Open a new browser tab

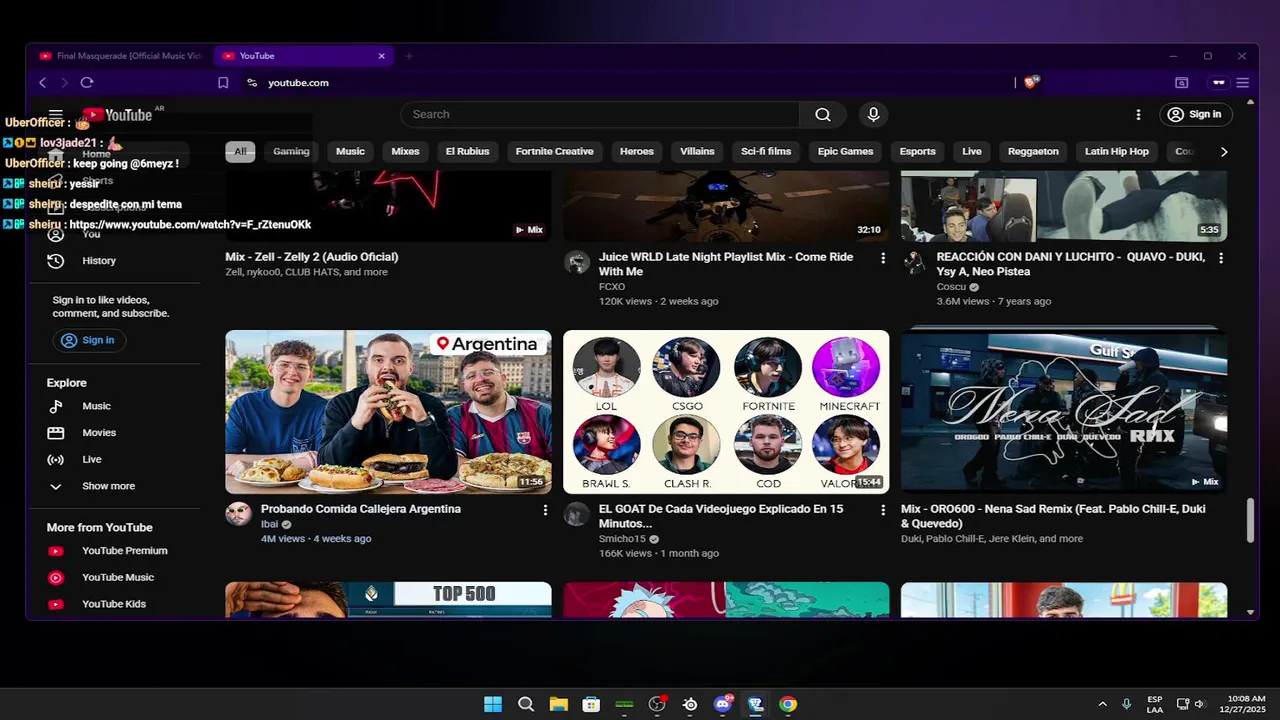(408, 56)
